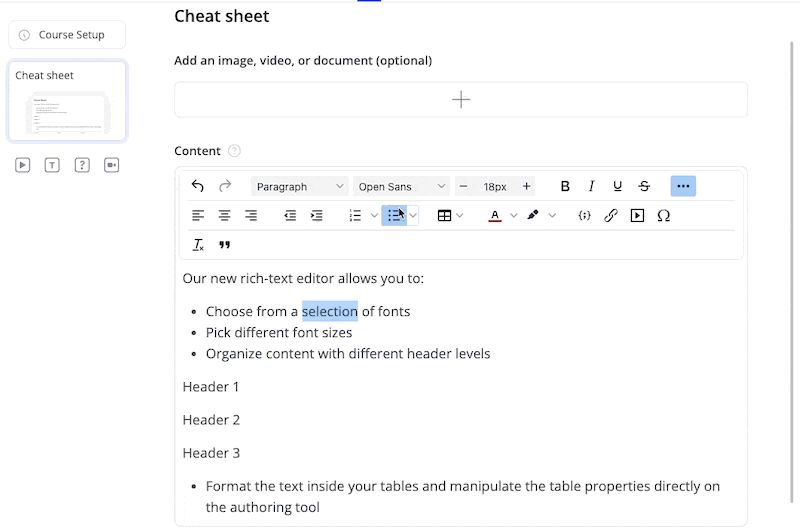This screenshot has height=530, width=800.
Task: Insert media with the play-box icon
Action: click(637, 215)
